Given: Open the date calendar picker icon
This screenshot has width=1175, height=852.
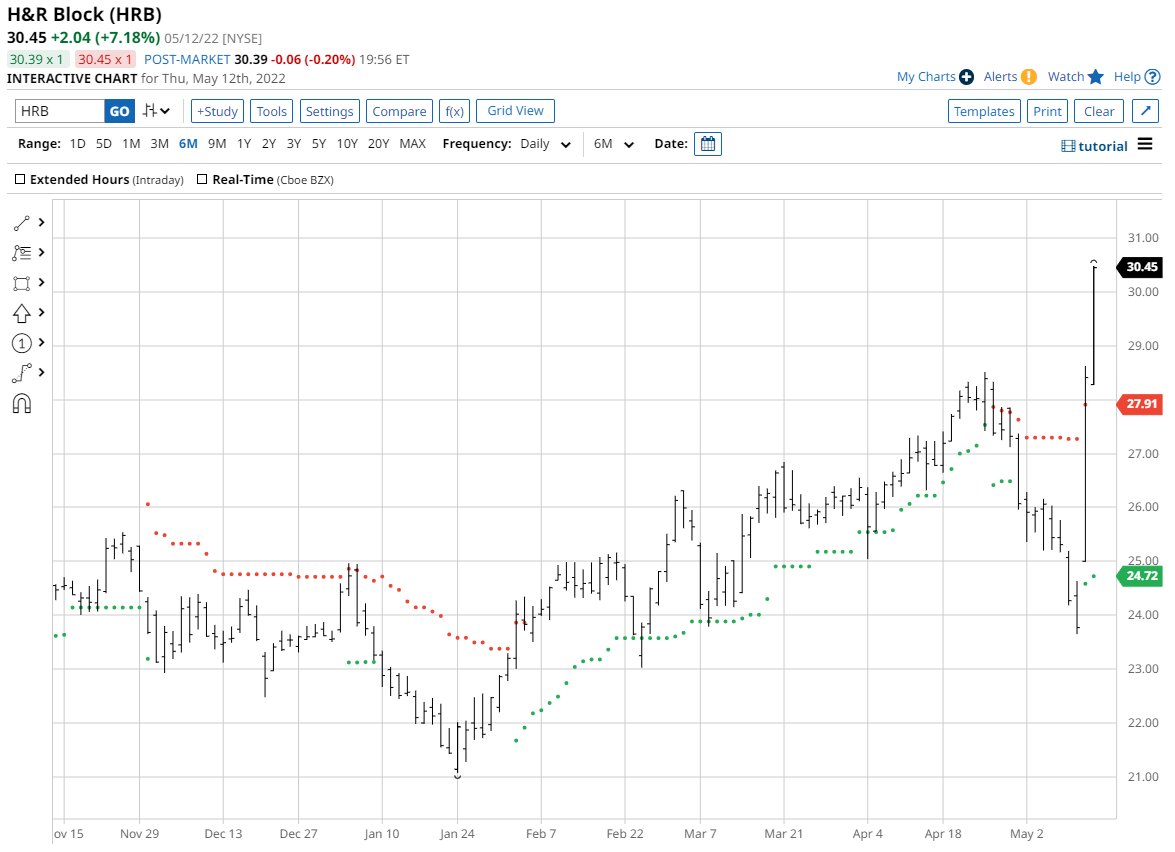Looking at the screenshot, I should pyautogui.click(x=707, y=144).
